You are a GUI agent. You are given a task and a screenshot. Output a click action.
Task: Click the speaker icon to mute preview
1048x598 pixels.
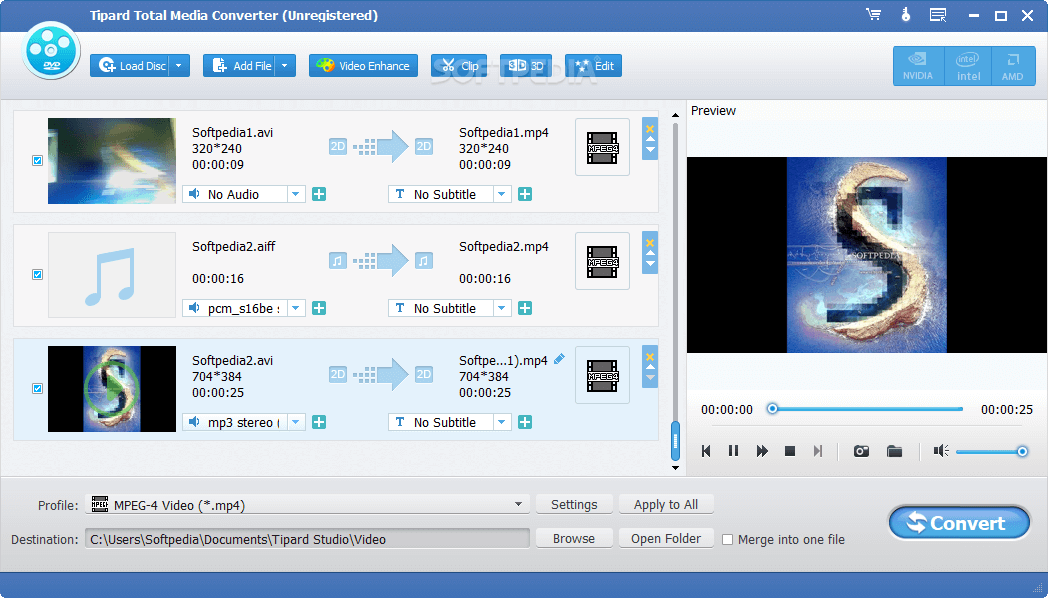(940, 451)
